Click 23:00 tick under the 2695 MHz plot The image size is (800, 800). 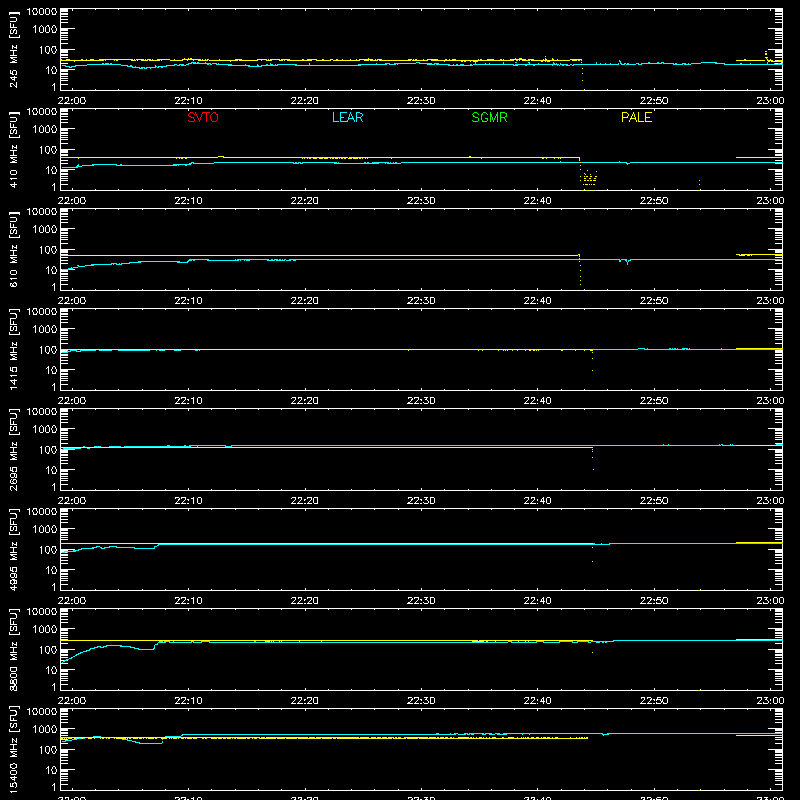tap(770, 501)
